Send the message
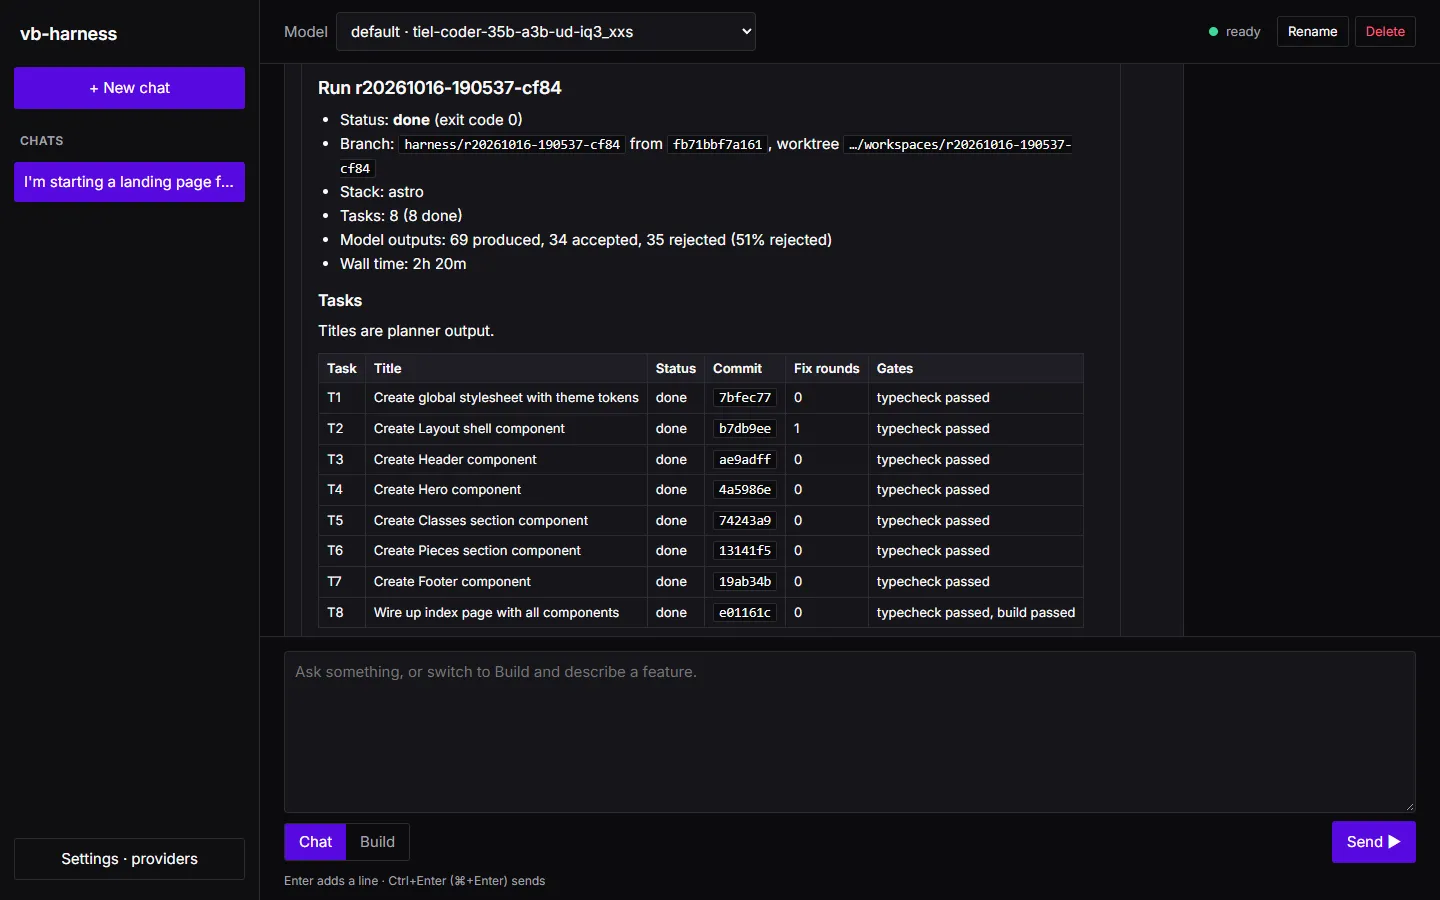Viewport: 1440px width, 900px height. point(1373,842)
